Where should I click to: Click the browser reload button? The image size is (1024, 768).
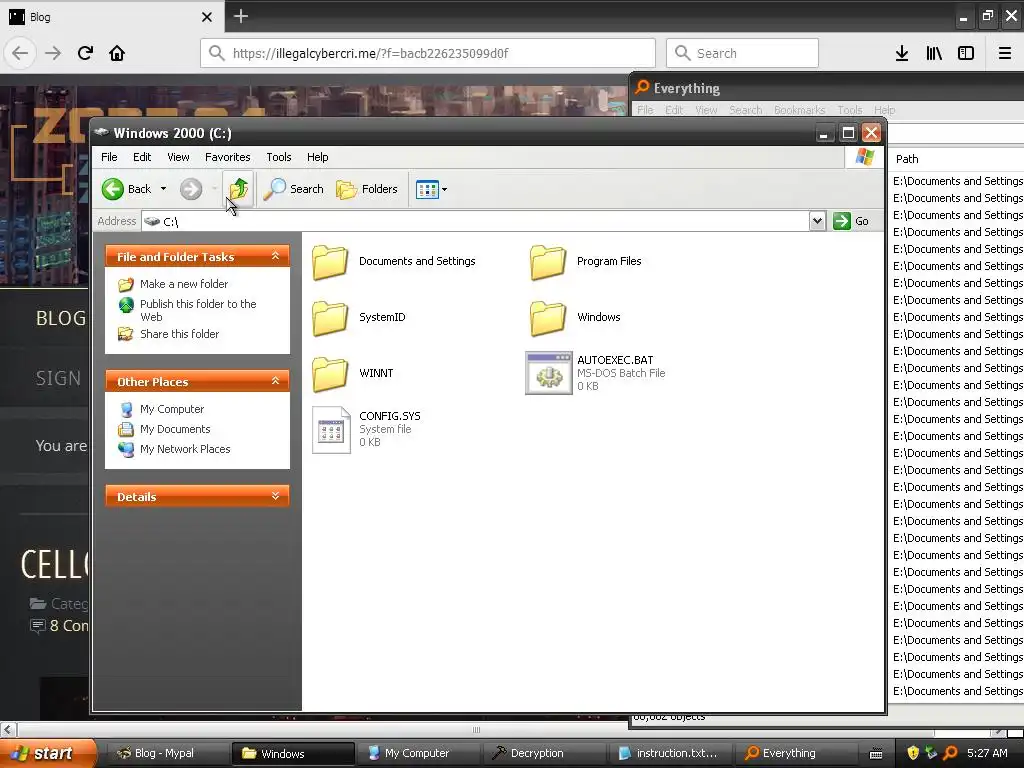(85, 53)
